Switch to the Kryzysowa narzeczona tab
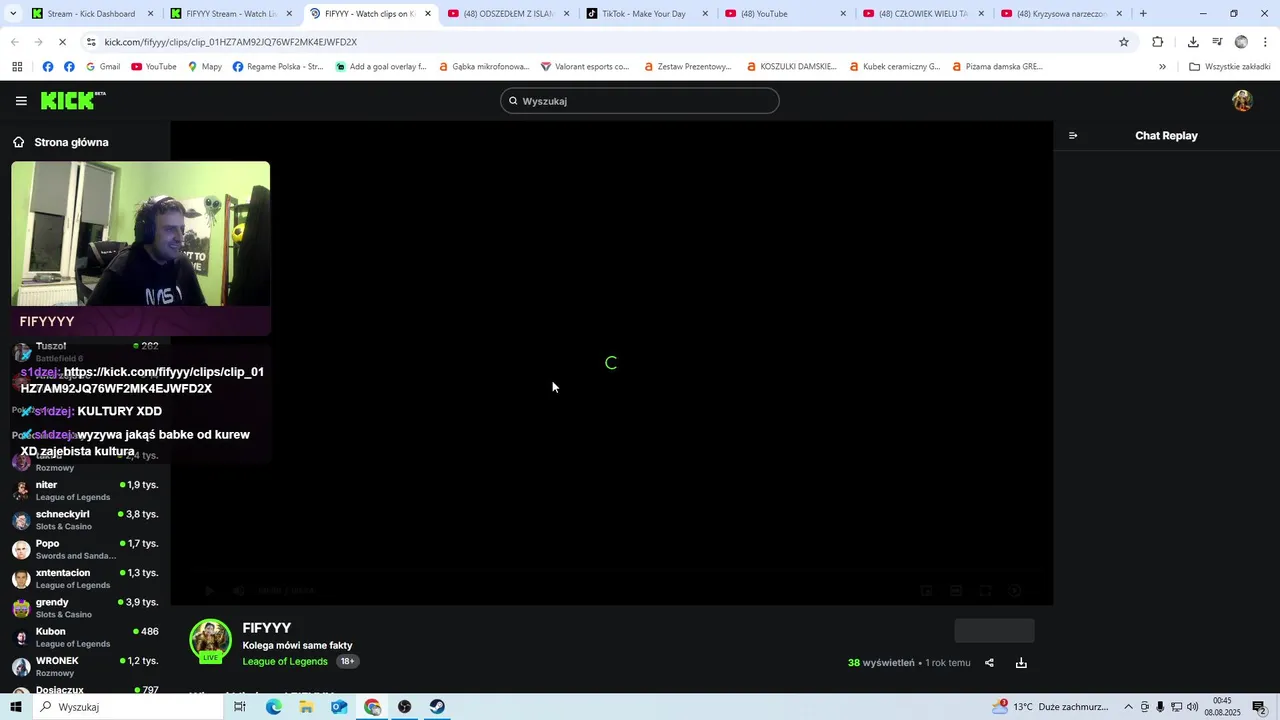Screen dimensions: 1280x720 click(1061, 14)
